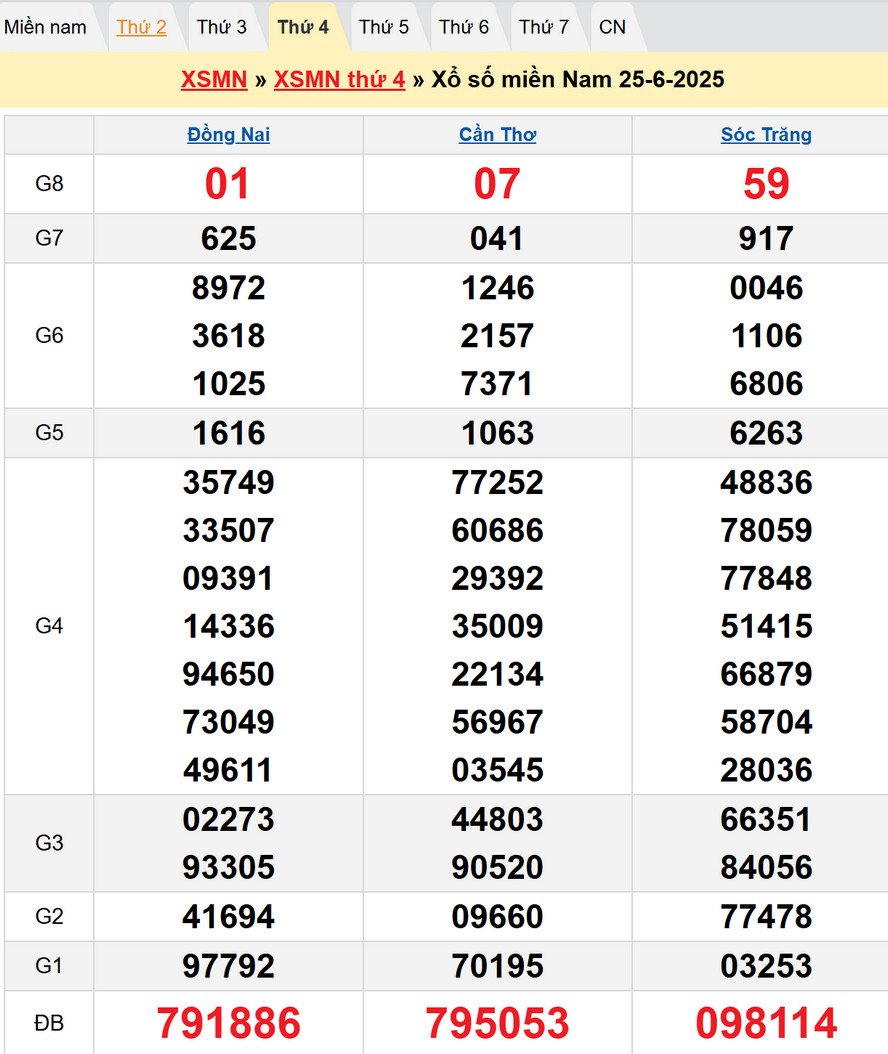888x1054 pixels.
Task: Click the ĐB row label
Action: click(49, 1023)
